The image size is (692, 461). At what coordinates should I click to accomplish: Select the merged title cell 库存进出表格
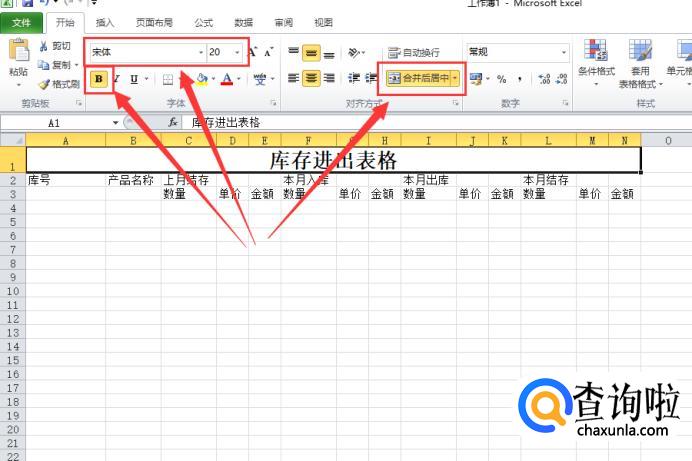333,160
